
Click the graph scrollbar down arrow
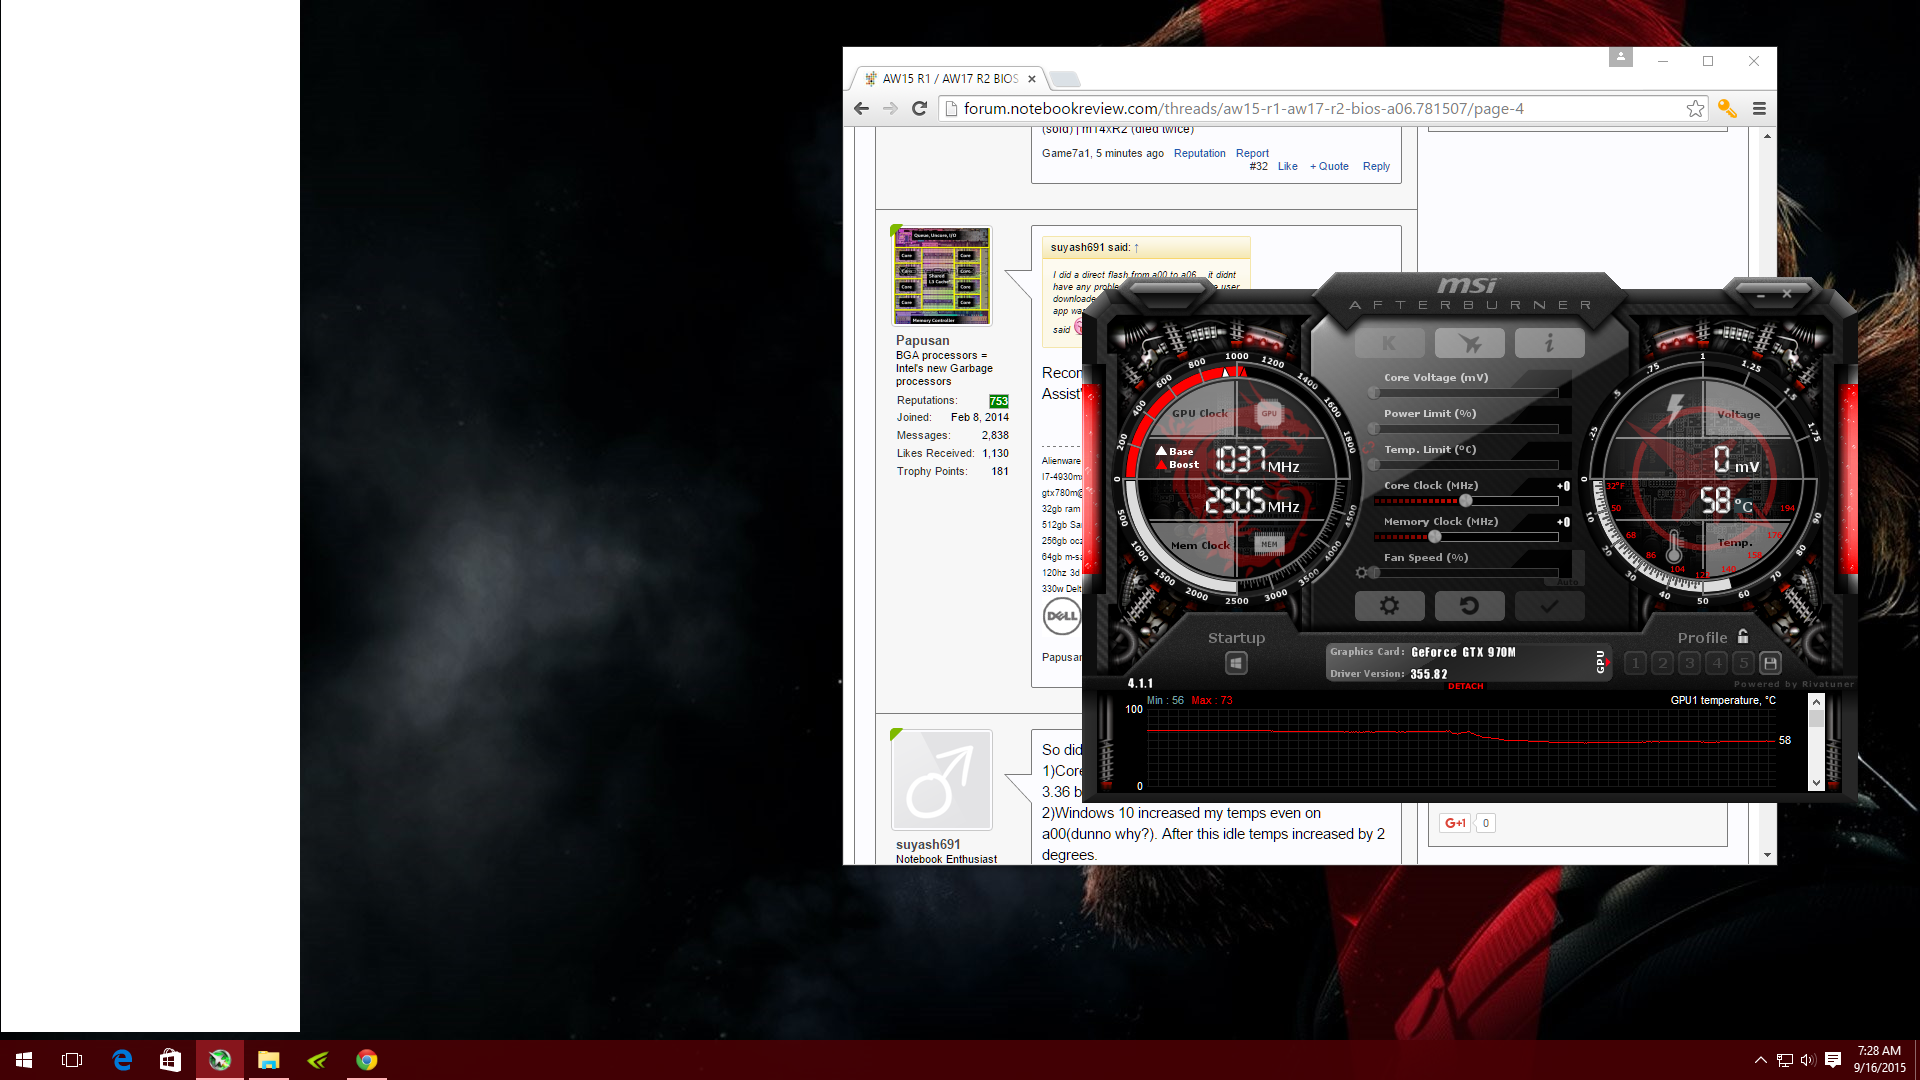click(1816, 783)
